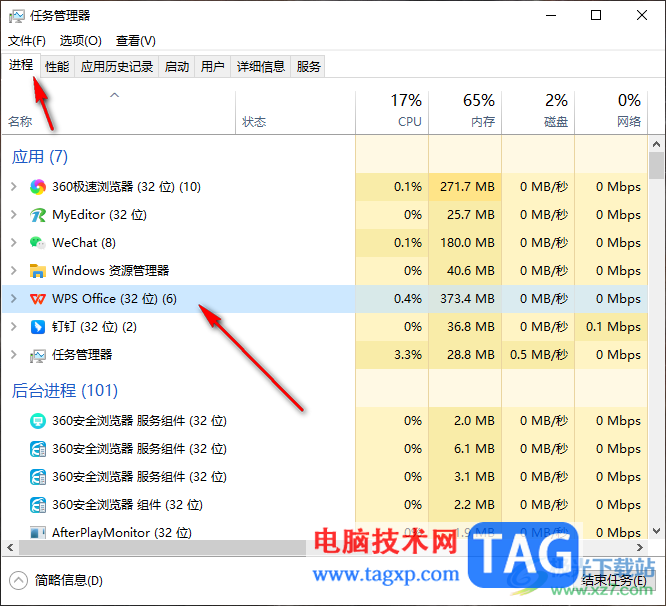This screenshot has height=606, width=666.
Task: Click the AfterPlayMonitor process icon
Action: pos(38,533)
